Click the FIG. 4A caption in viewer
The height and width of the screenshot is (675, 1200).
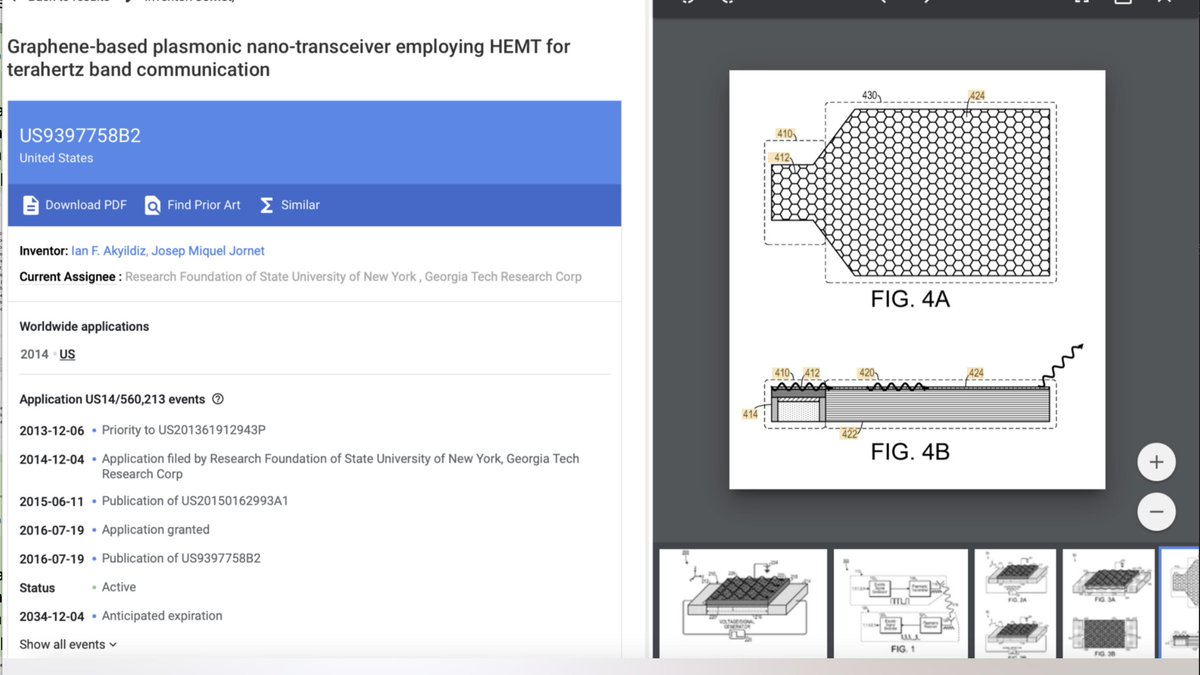909,298
